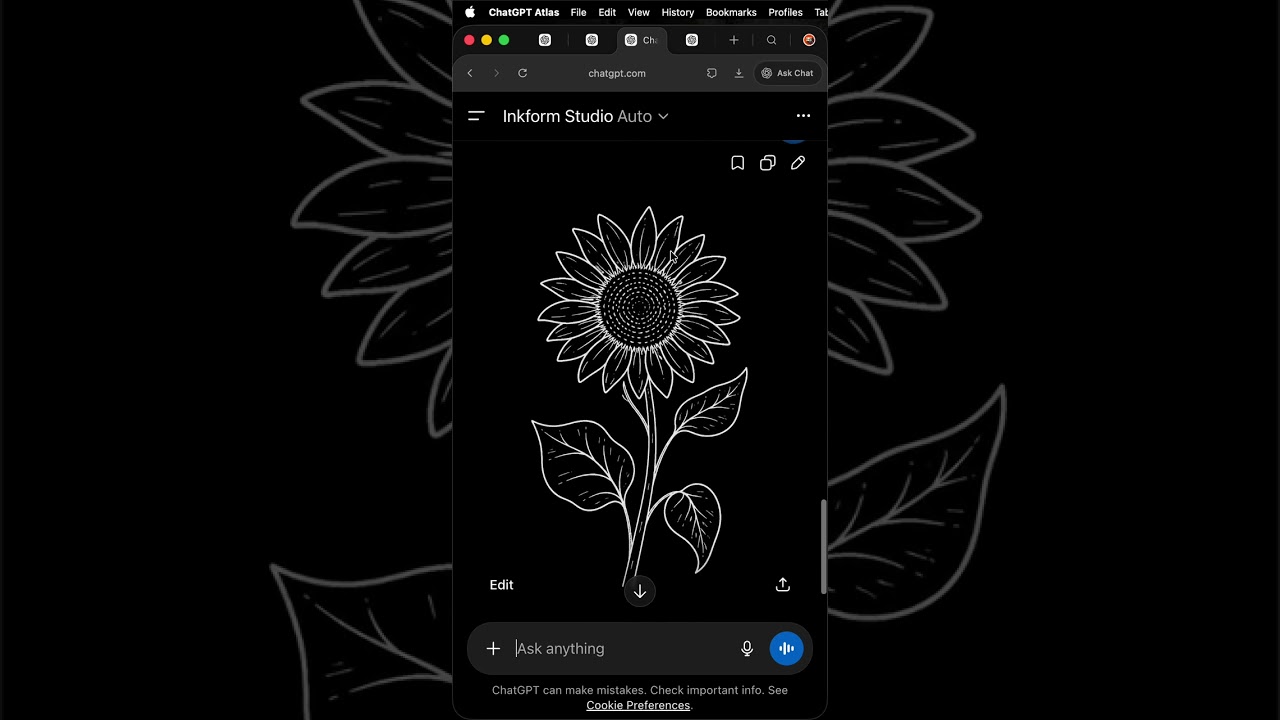
Task: Open the downloads icon in toolbar
Action: [739, 73]
